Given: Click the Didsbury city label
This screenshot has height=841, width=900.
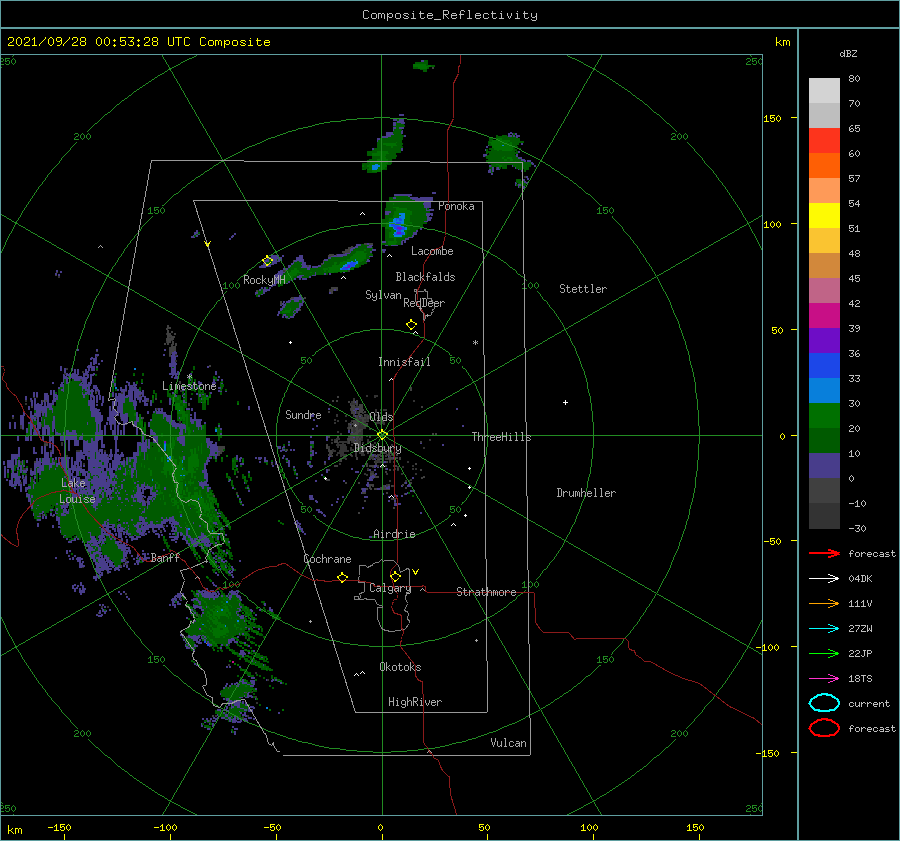Looking at the screenshot, I should pos(377,448).
